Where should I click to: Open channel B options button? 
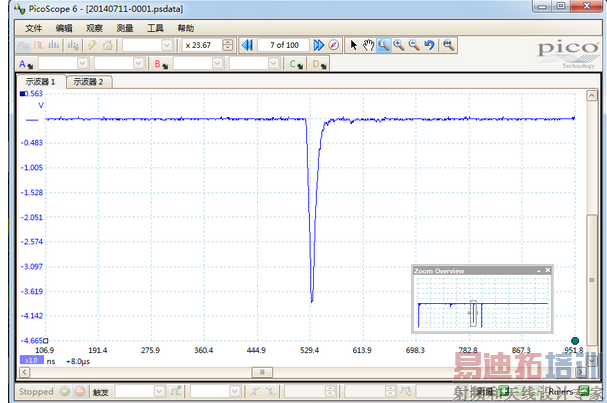coord(161,64)
